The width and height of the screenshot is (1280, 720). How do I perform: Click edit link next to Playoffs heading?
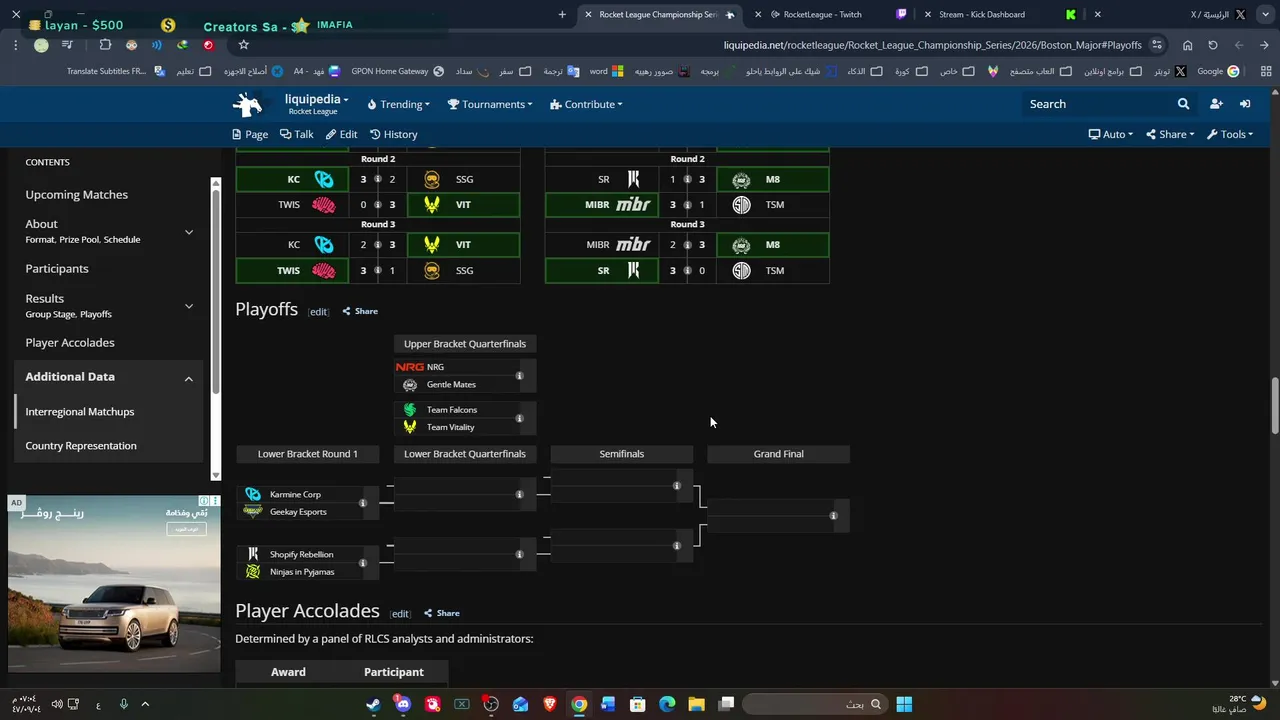[x=318, y=312]
